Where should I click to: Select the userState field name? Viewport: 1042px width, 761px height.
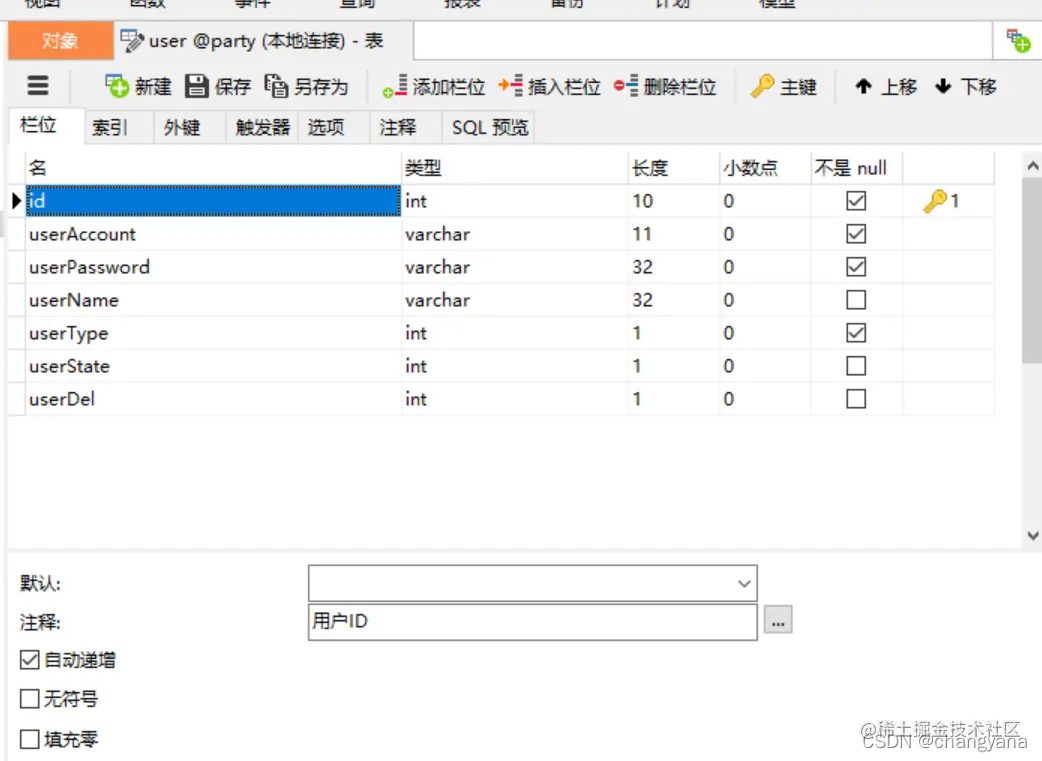click(213, 366)
